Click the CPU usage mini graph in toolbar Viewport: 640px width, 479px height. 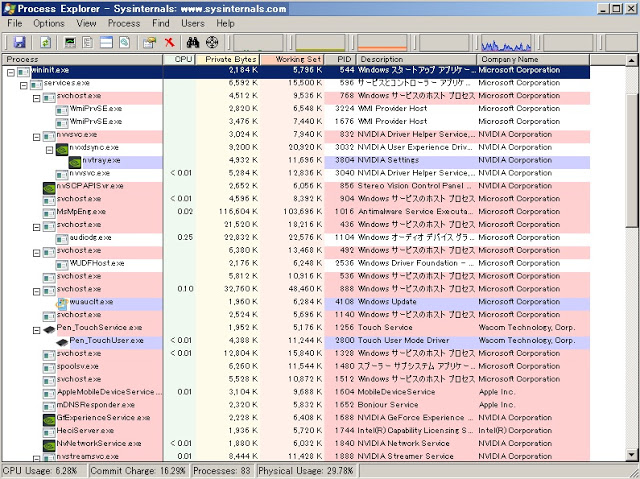pyautogui.click(x=258, y=42)
